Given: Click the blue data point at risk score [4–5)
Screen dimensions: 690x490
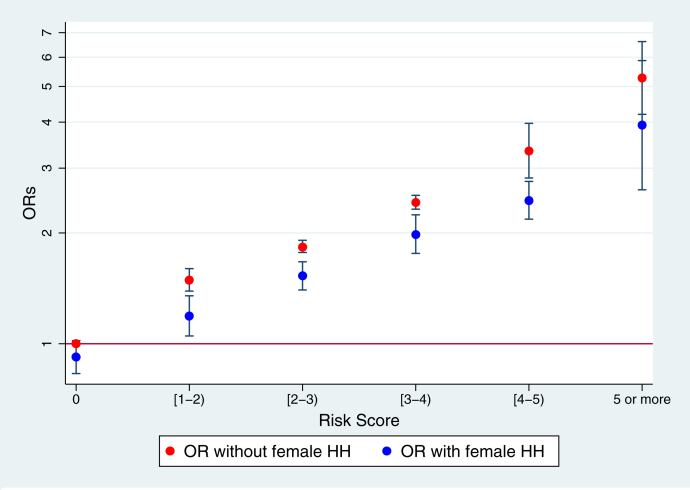Looking at the screenshot, I should point(529,201).
